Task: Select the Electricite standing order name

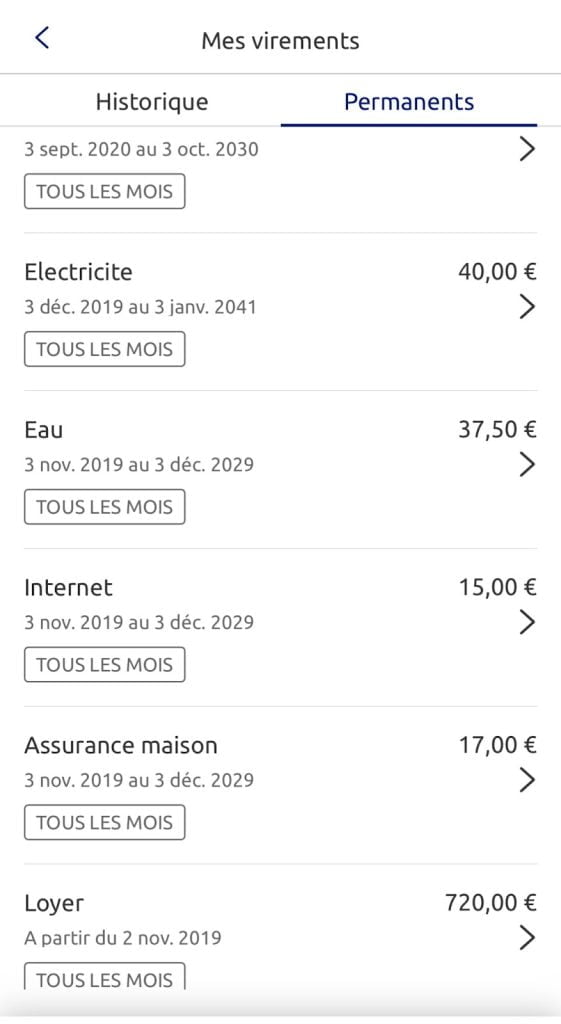Action: pos(78,272)
